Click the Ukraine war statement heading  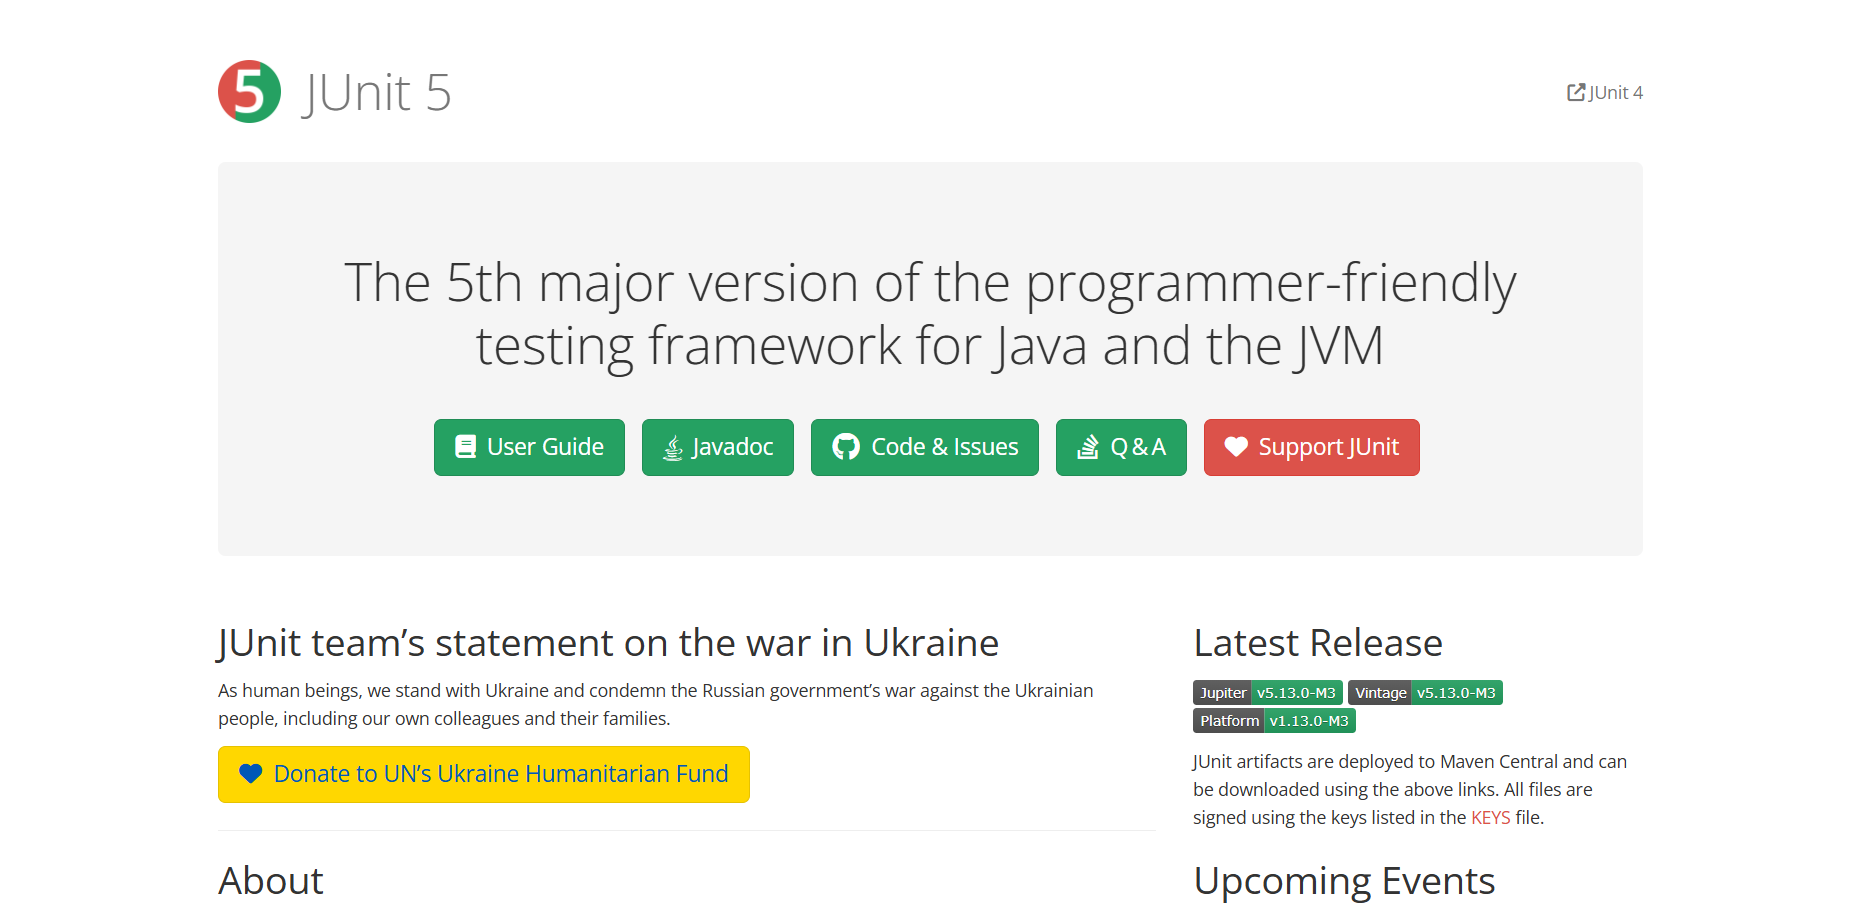(x=608, y=643)
